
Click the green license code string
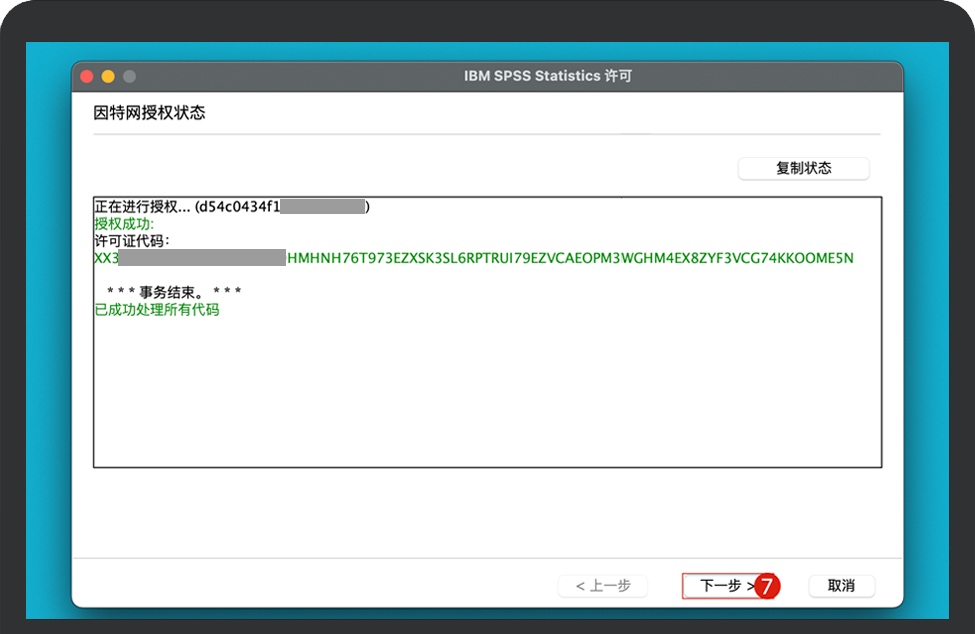point(474,258)
